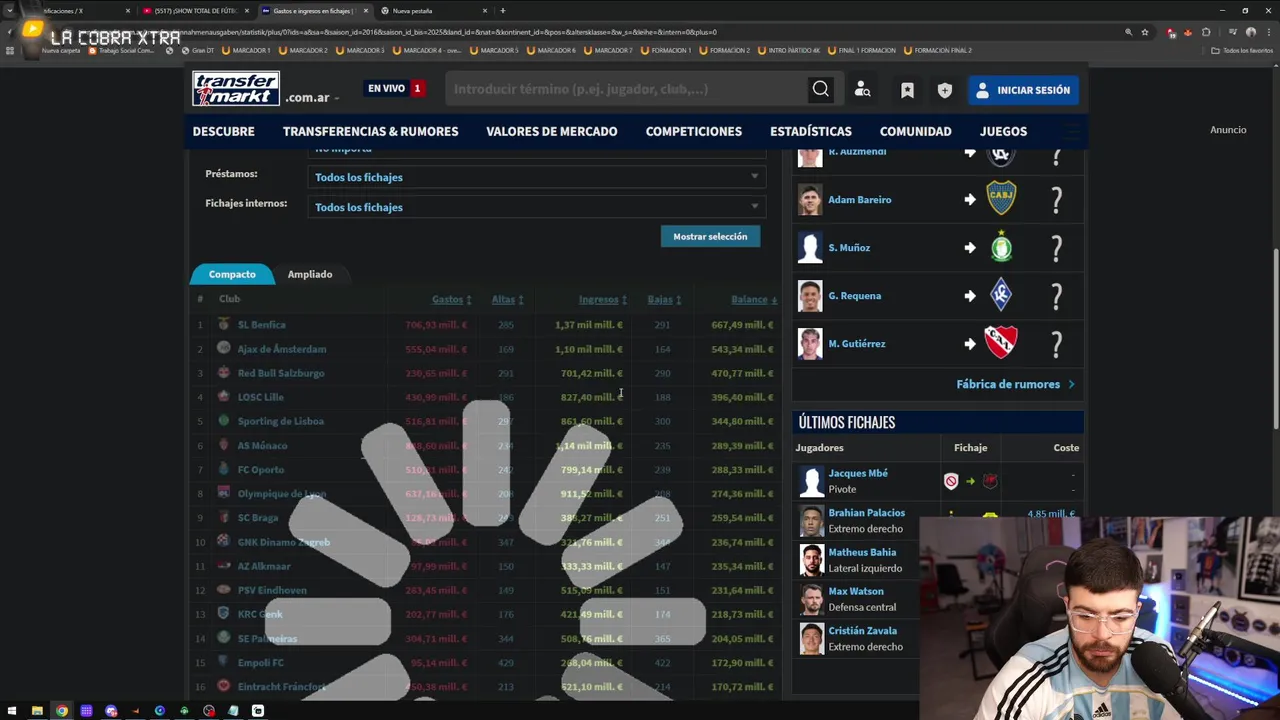The width and height of the screenshot is (1280, 720).
Task: Click the KRC Genk crest icon
Action: click(223, 614)
